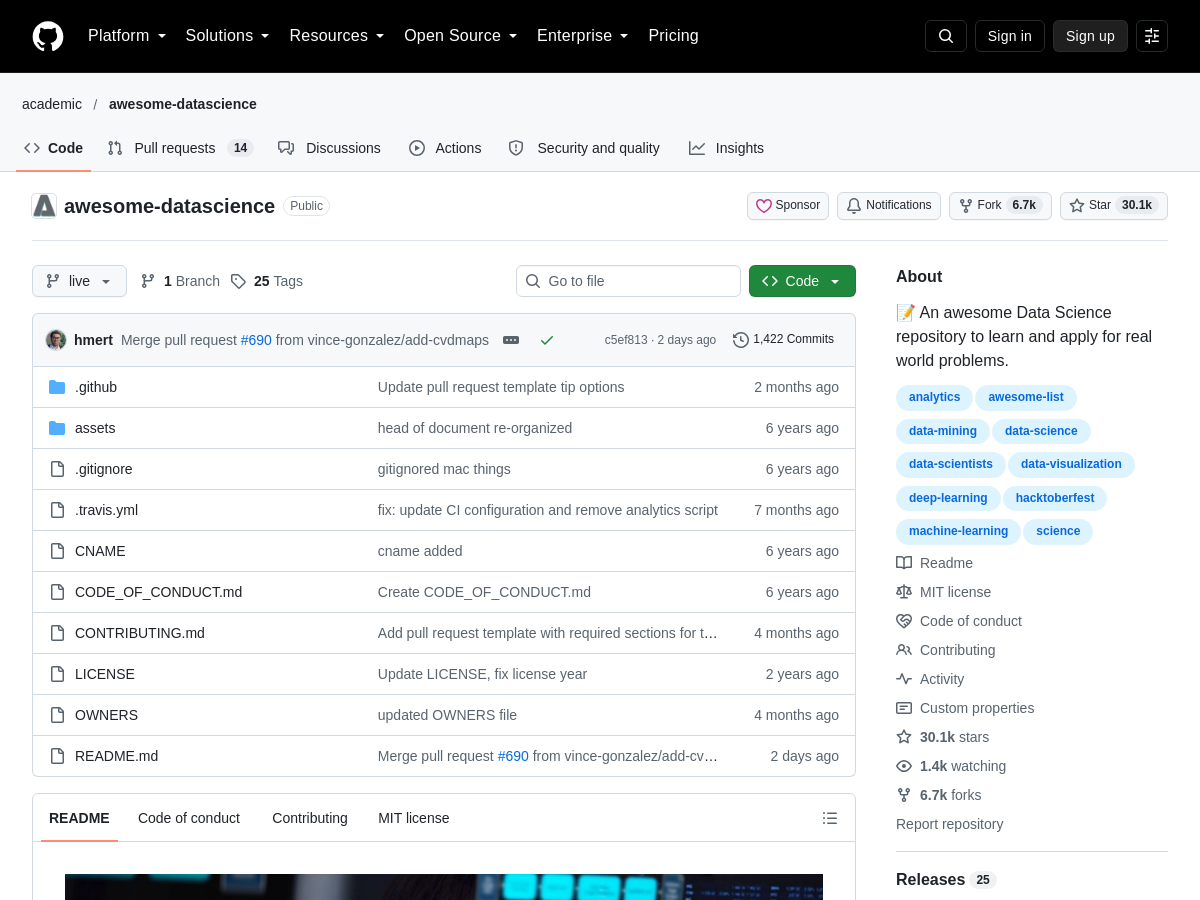Select the README tab

coord(79,818)
